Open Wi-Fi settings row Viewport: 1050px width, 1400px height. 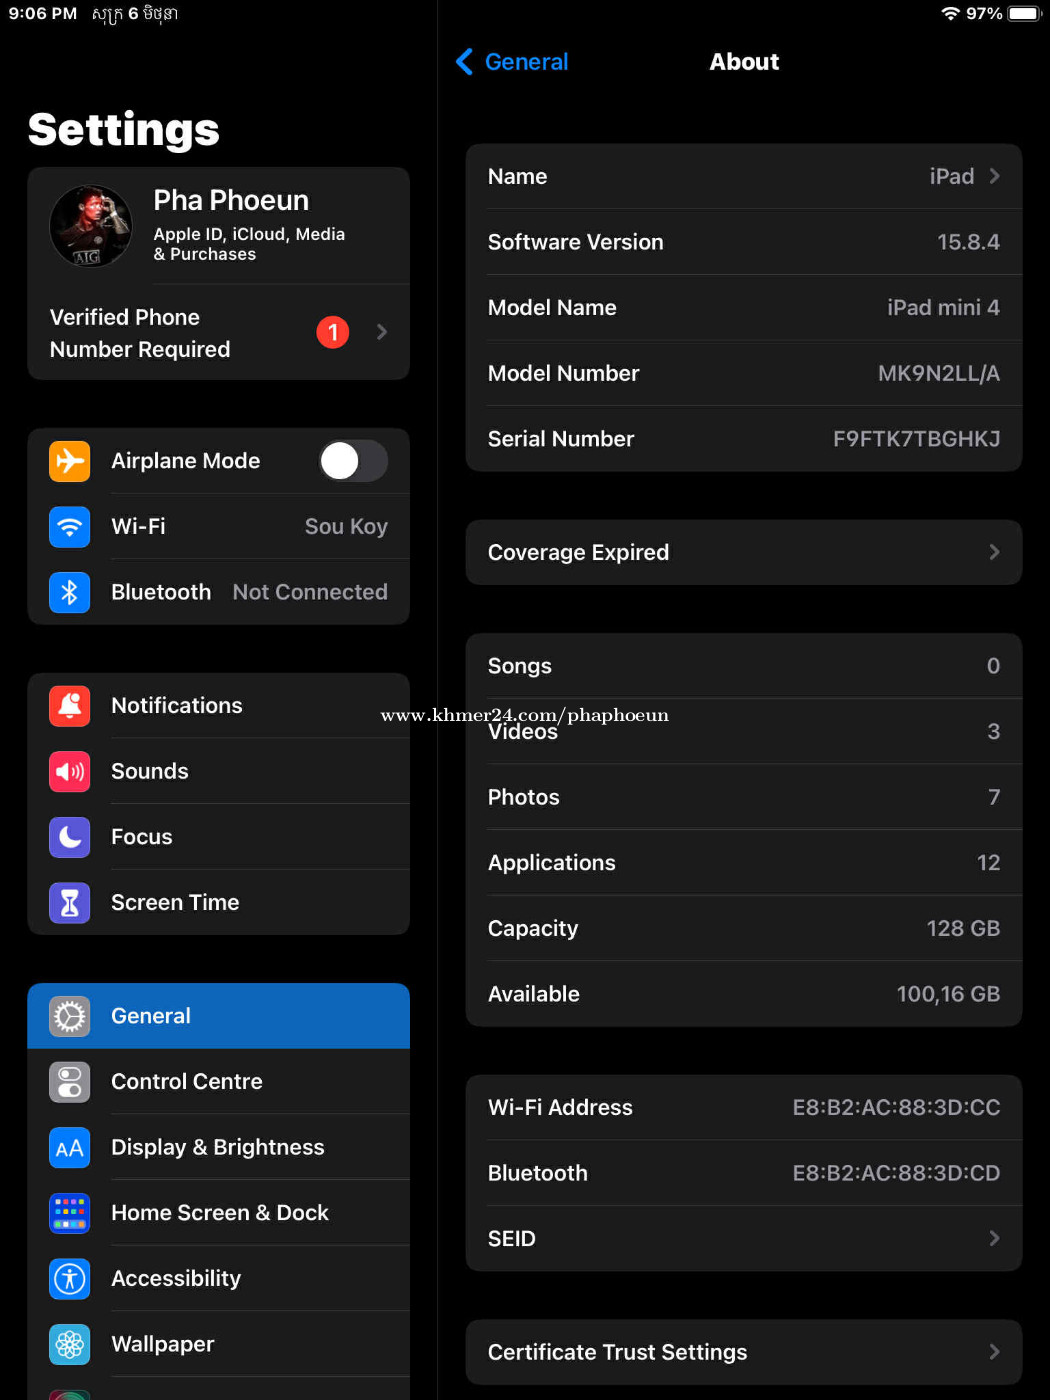(x=219, y=527)
